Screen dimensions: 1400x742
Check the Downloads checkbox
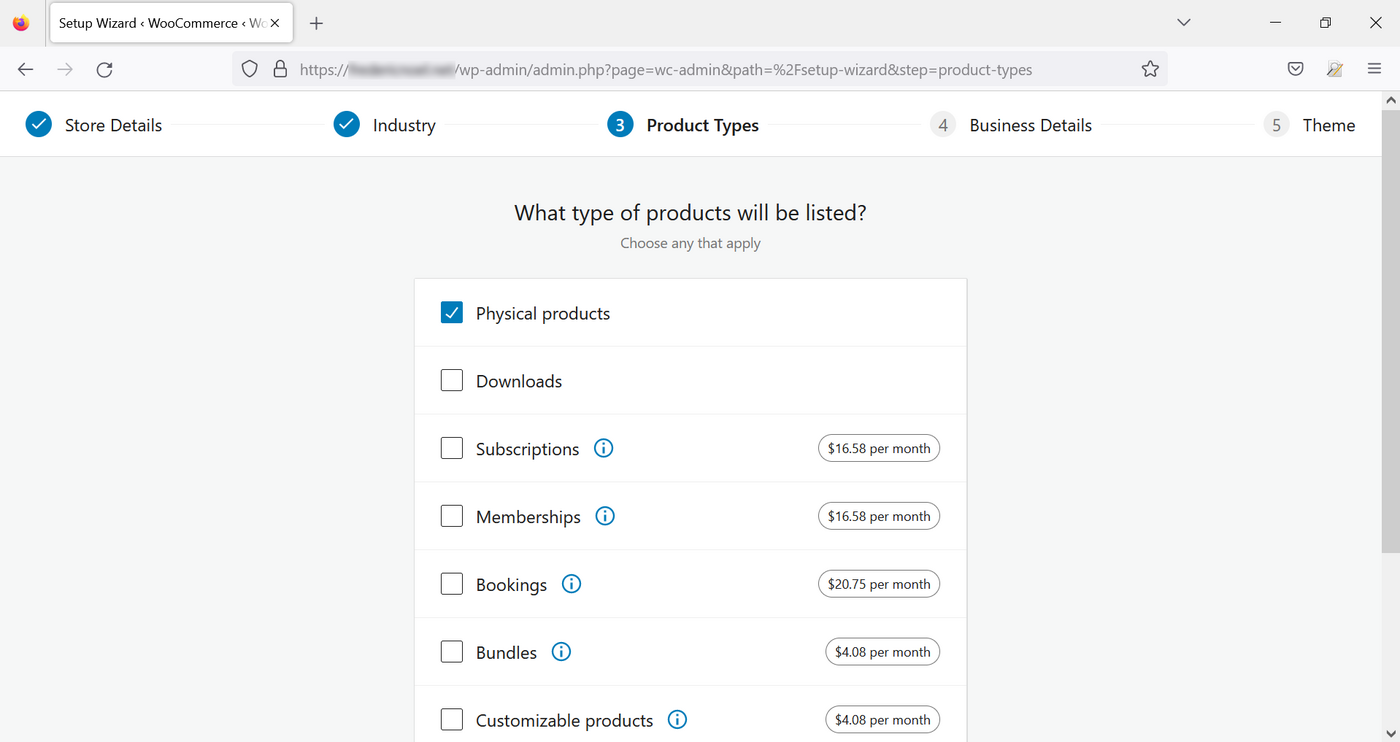[451, 380]
